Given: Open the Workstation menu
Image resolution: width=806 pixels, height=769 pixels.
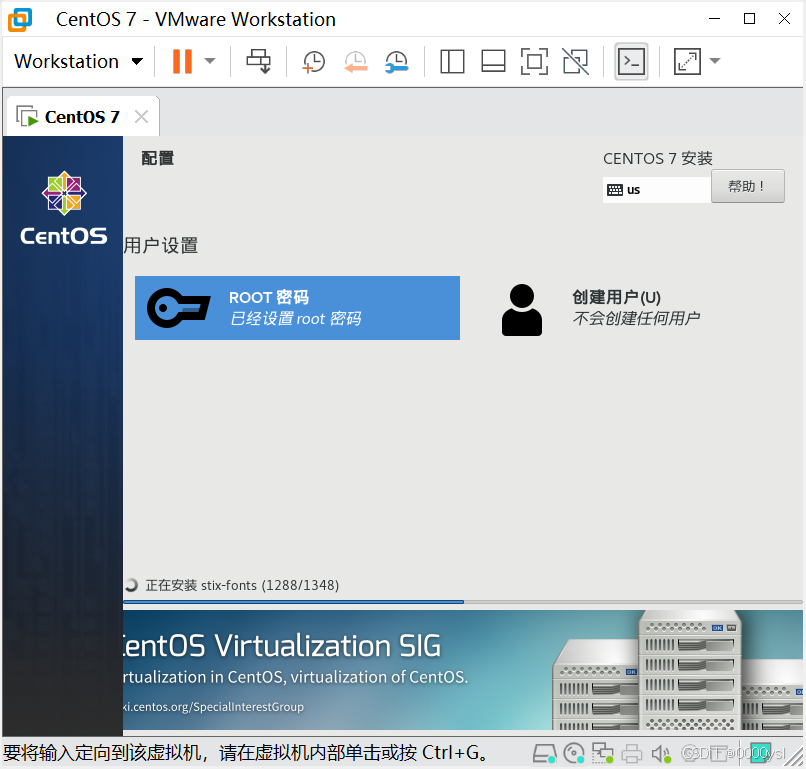Looking at the screenshot, I should pos(78,61).
